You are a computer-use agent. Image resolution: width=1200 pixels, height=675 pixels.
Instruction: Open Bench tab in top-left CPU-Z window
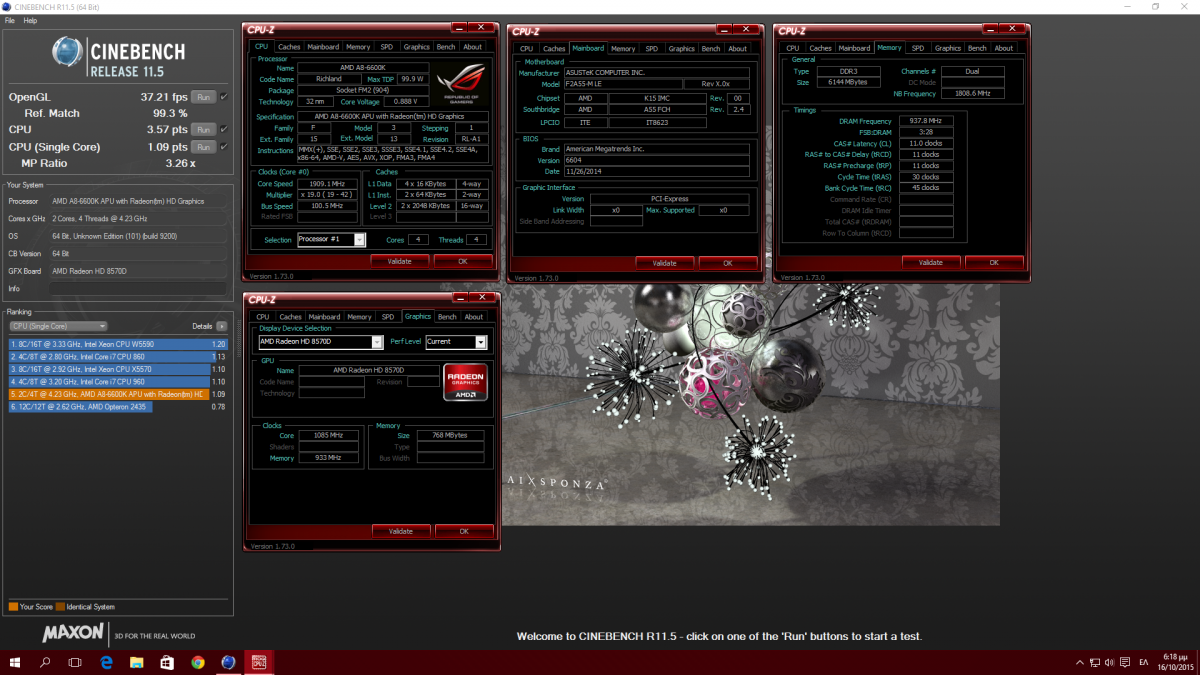point(446,47)
